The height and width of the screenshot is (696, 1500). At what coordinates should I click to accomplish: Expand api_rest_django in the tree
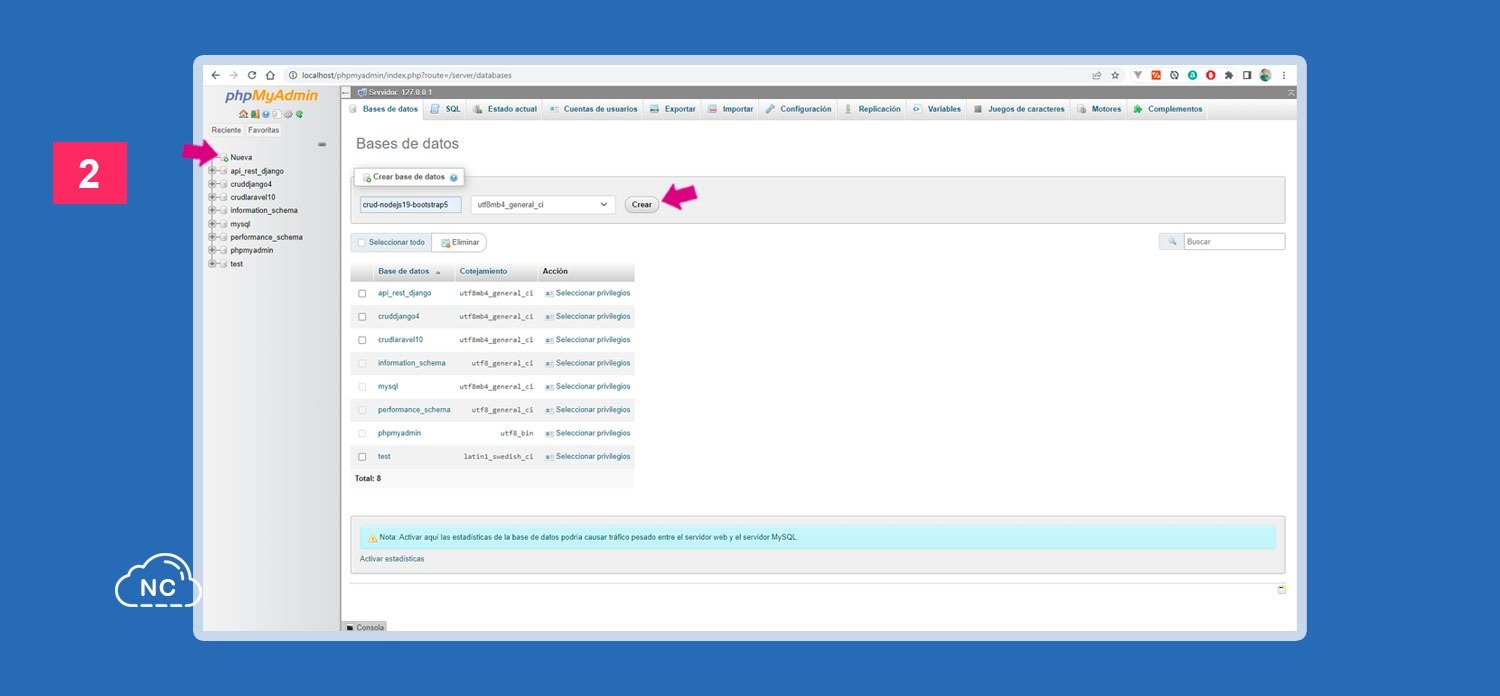212,171
